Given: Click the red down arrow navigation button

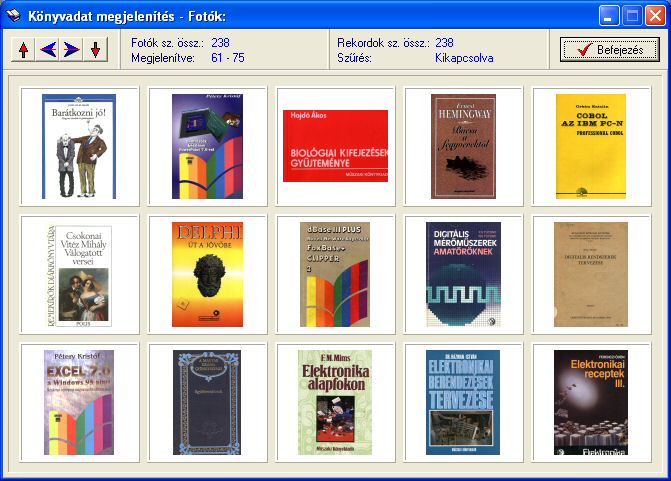Looking at the screenshot, I should click(x=95, y=50).
